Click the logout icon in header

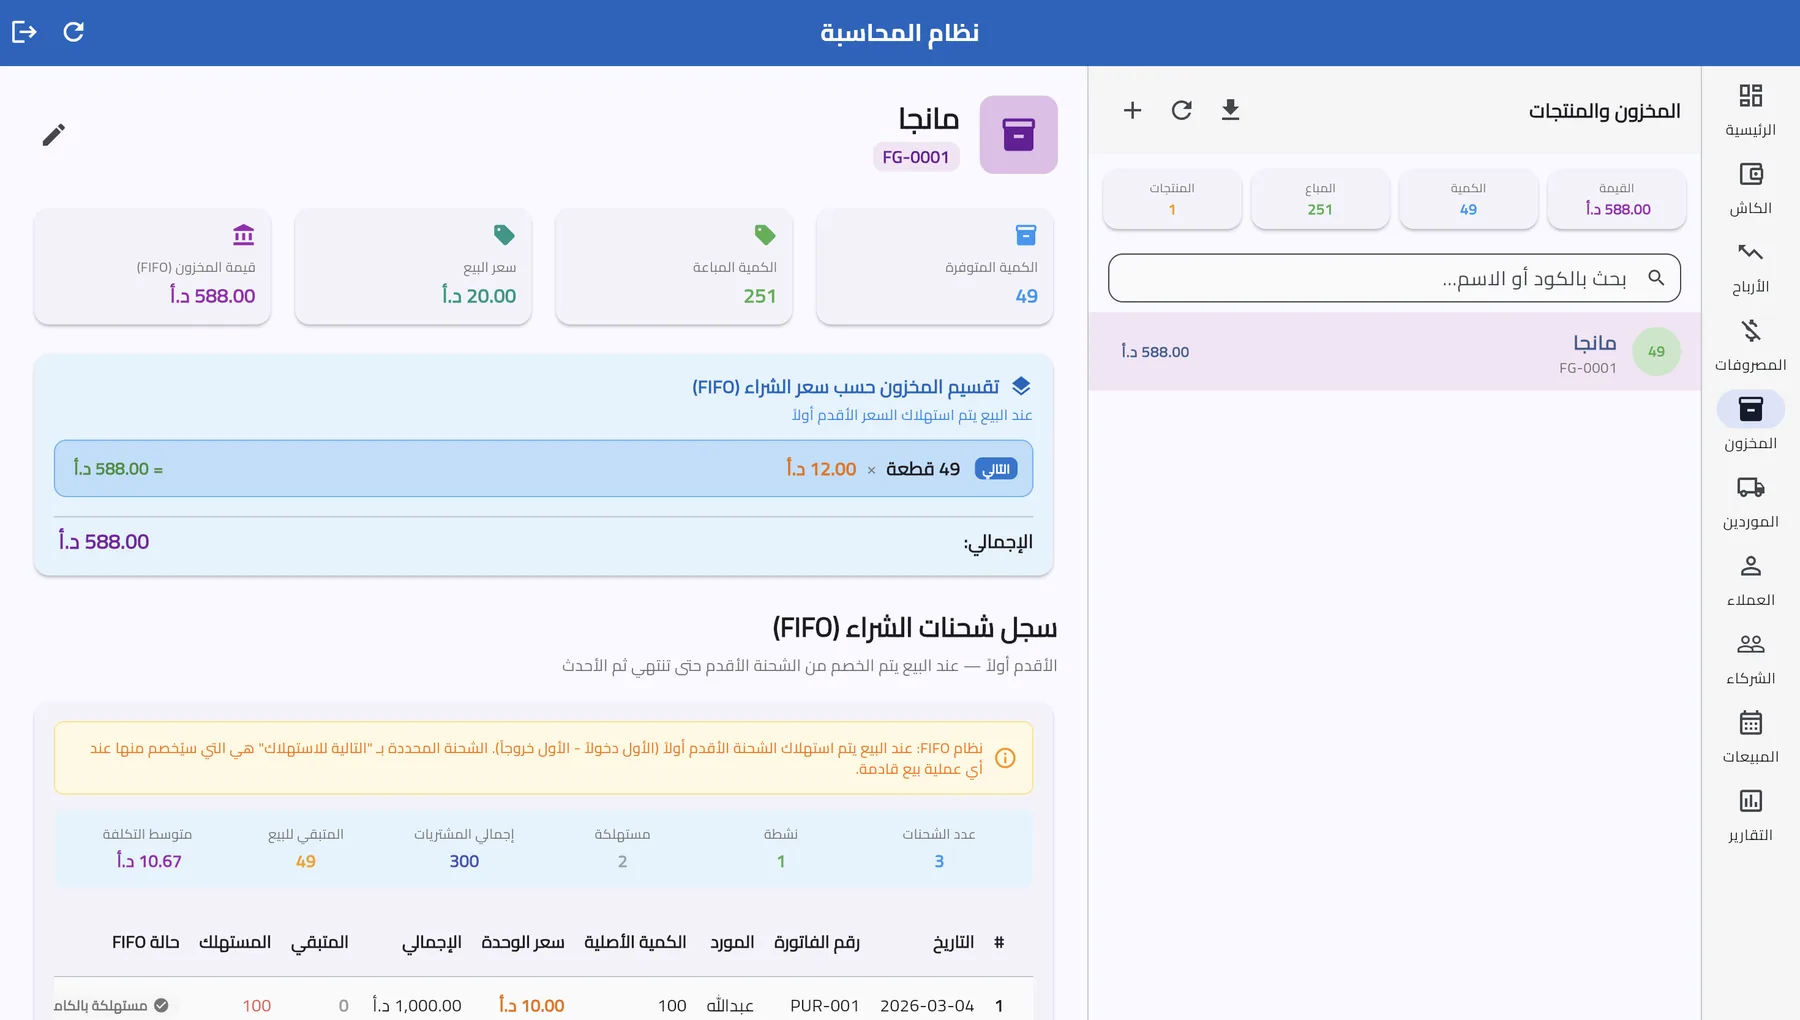point(24,32)
